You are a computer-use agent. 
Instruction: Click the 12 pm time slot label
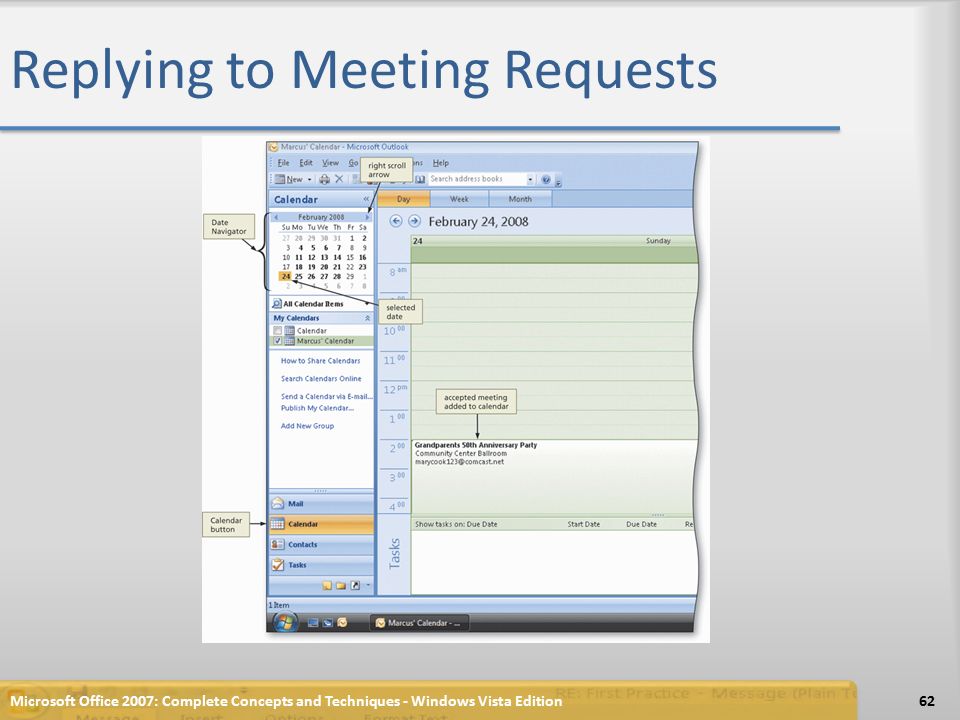395,389
